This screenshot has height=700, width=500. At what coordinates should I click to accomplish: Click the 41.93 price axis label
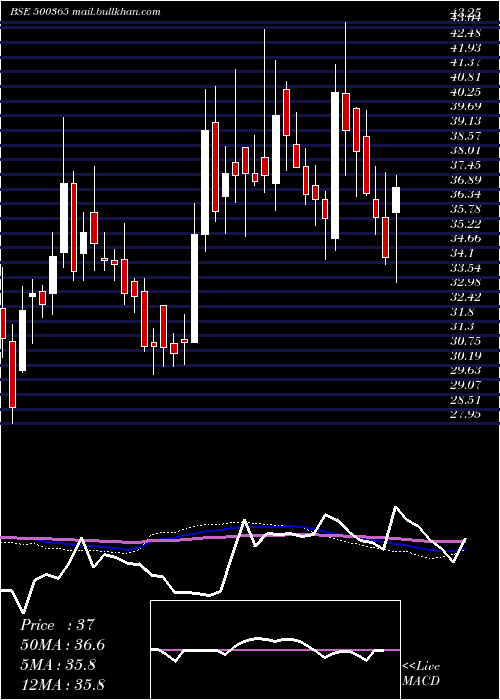[466, 48]
